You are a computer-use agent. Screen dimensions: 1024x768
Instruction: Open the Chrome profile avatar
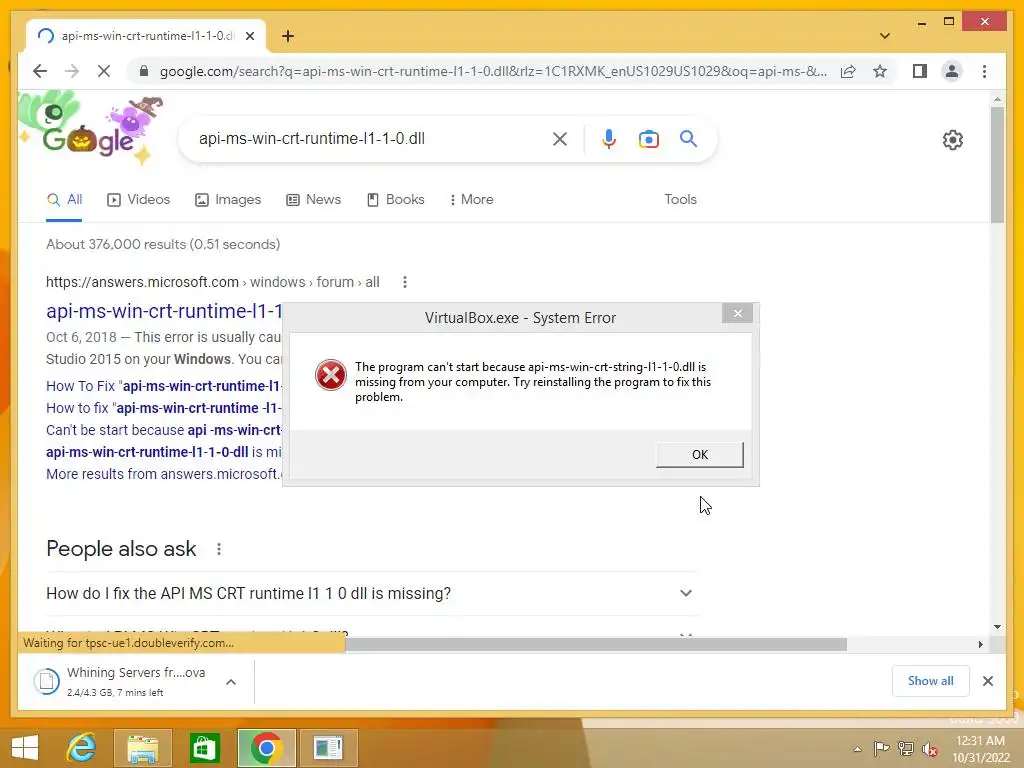(952, 71)
